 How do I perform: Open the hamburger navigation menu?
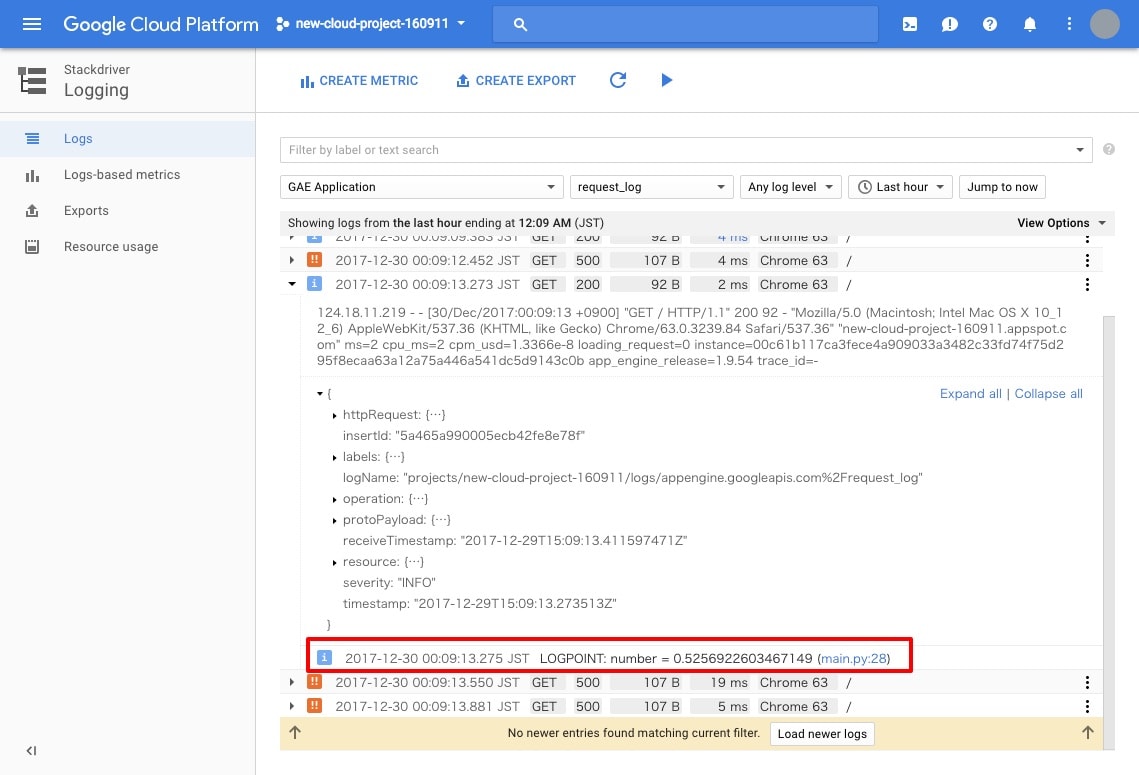32,24
